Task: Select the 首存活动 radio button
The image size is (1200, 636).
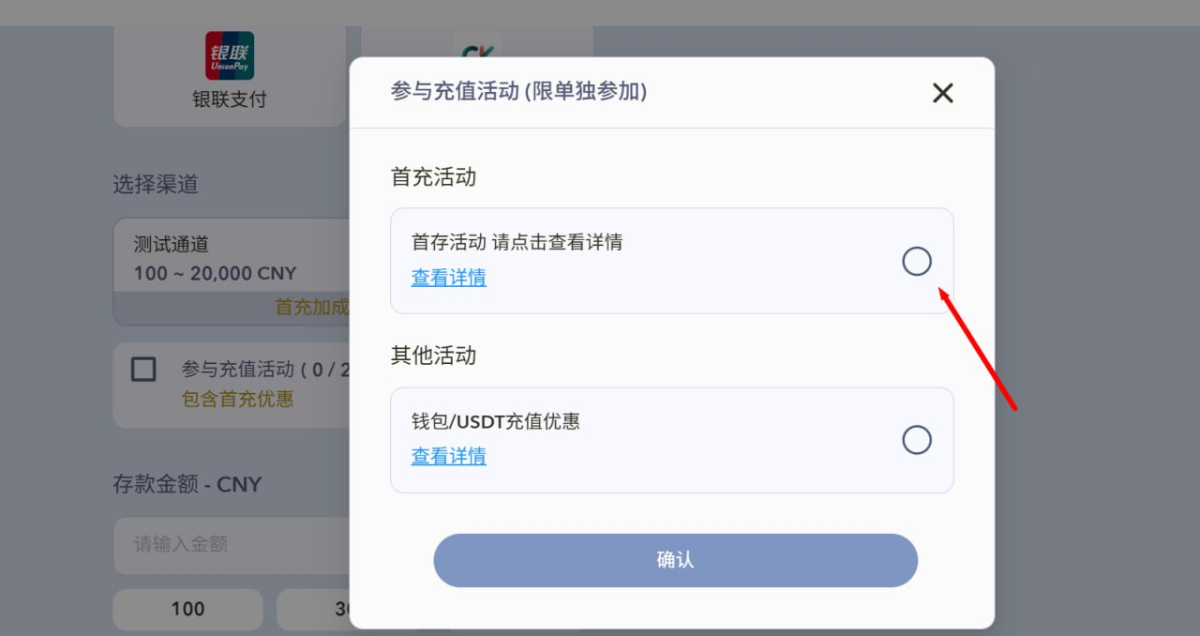Action: point(916,261)
